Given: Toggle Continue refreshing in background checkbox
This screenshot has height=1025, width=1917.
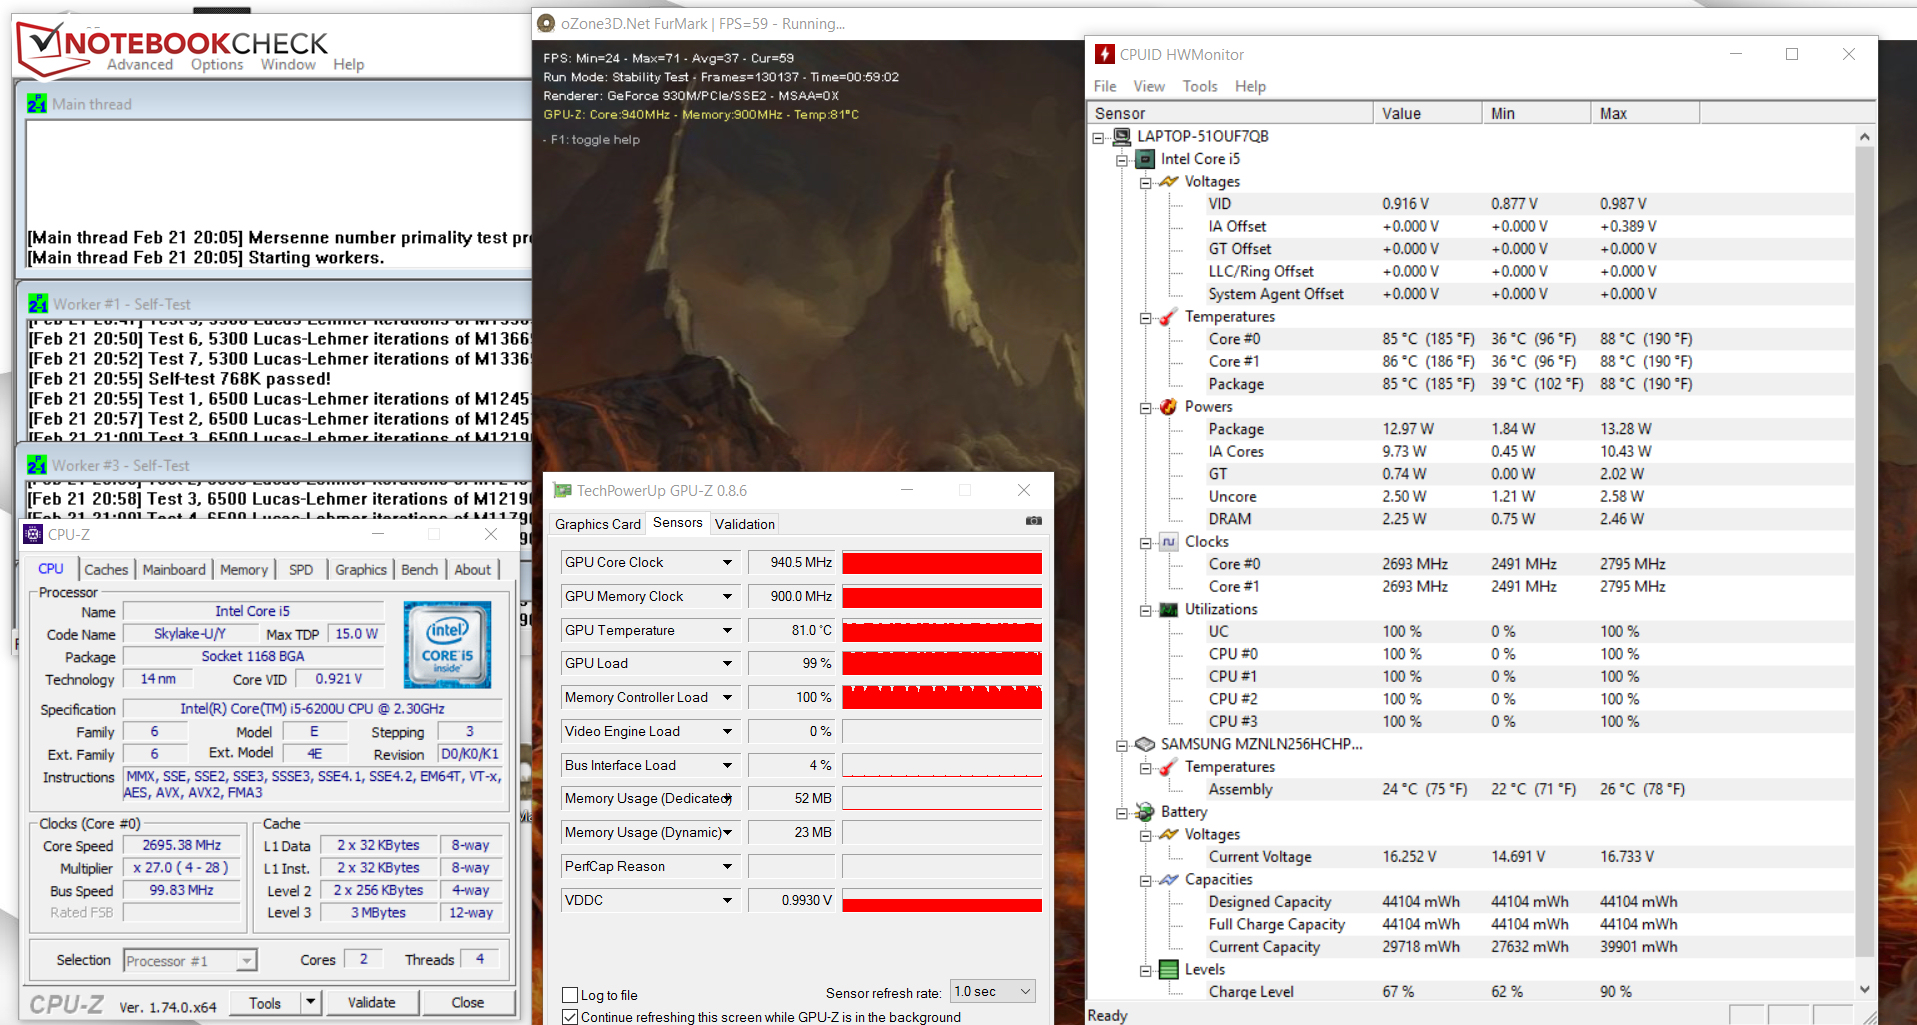Looking at the screenshot, I should tap(570, 1017).
